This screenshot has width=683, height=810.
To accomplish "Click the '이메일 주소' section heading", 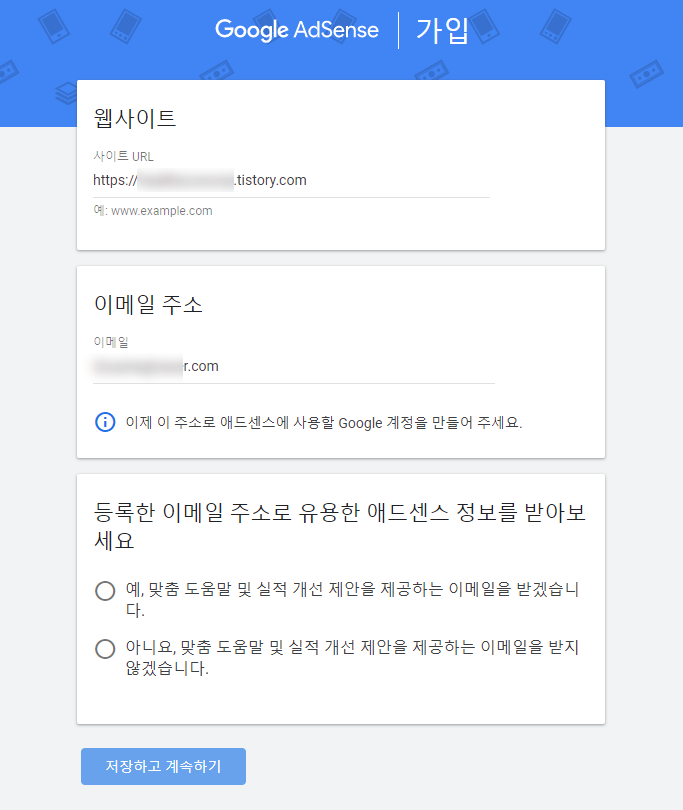I will tap(148, 304).
